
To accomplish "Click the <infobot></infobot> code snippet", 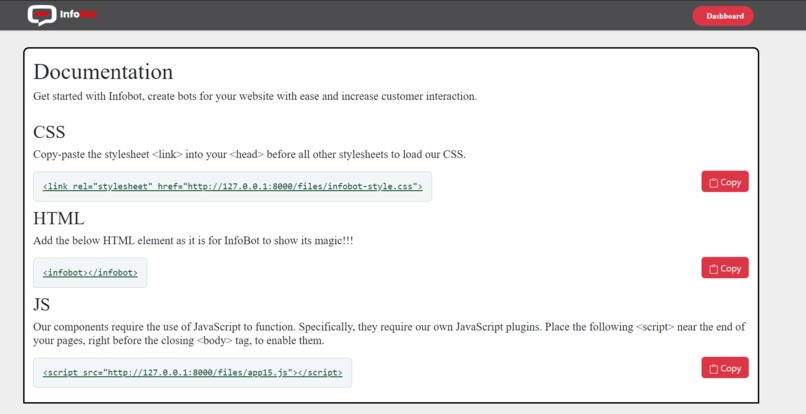I will (x=90, y=273).
